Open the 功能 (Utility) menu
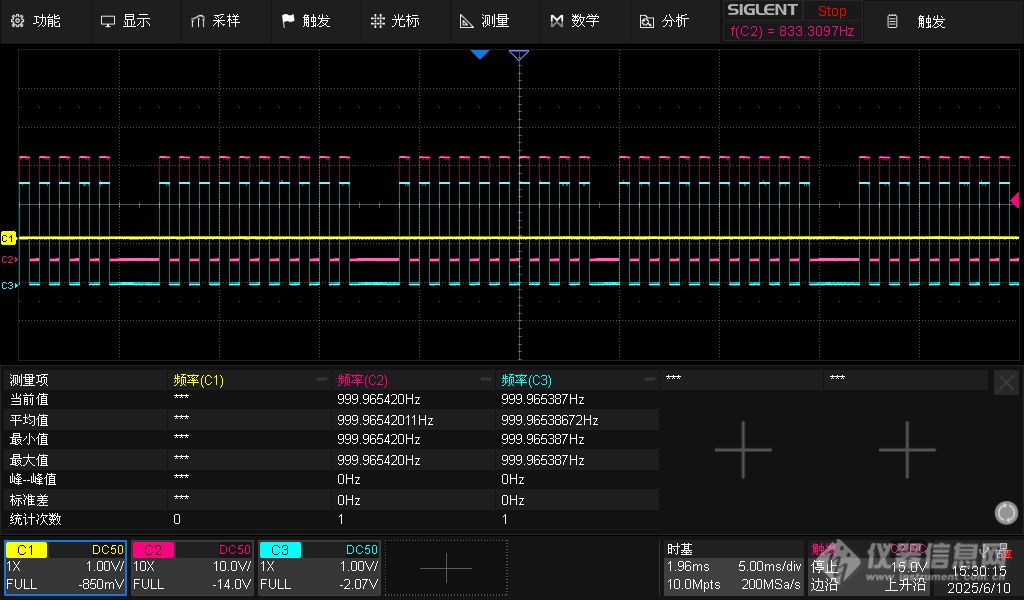1024x600 pixels. 36,21
